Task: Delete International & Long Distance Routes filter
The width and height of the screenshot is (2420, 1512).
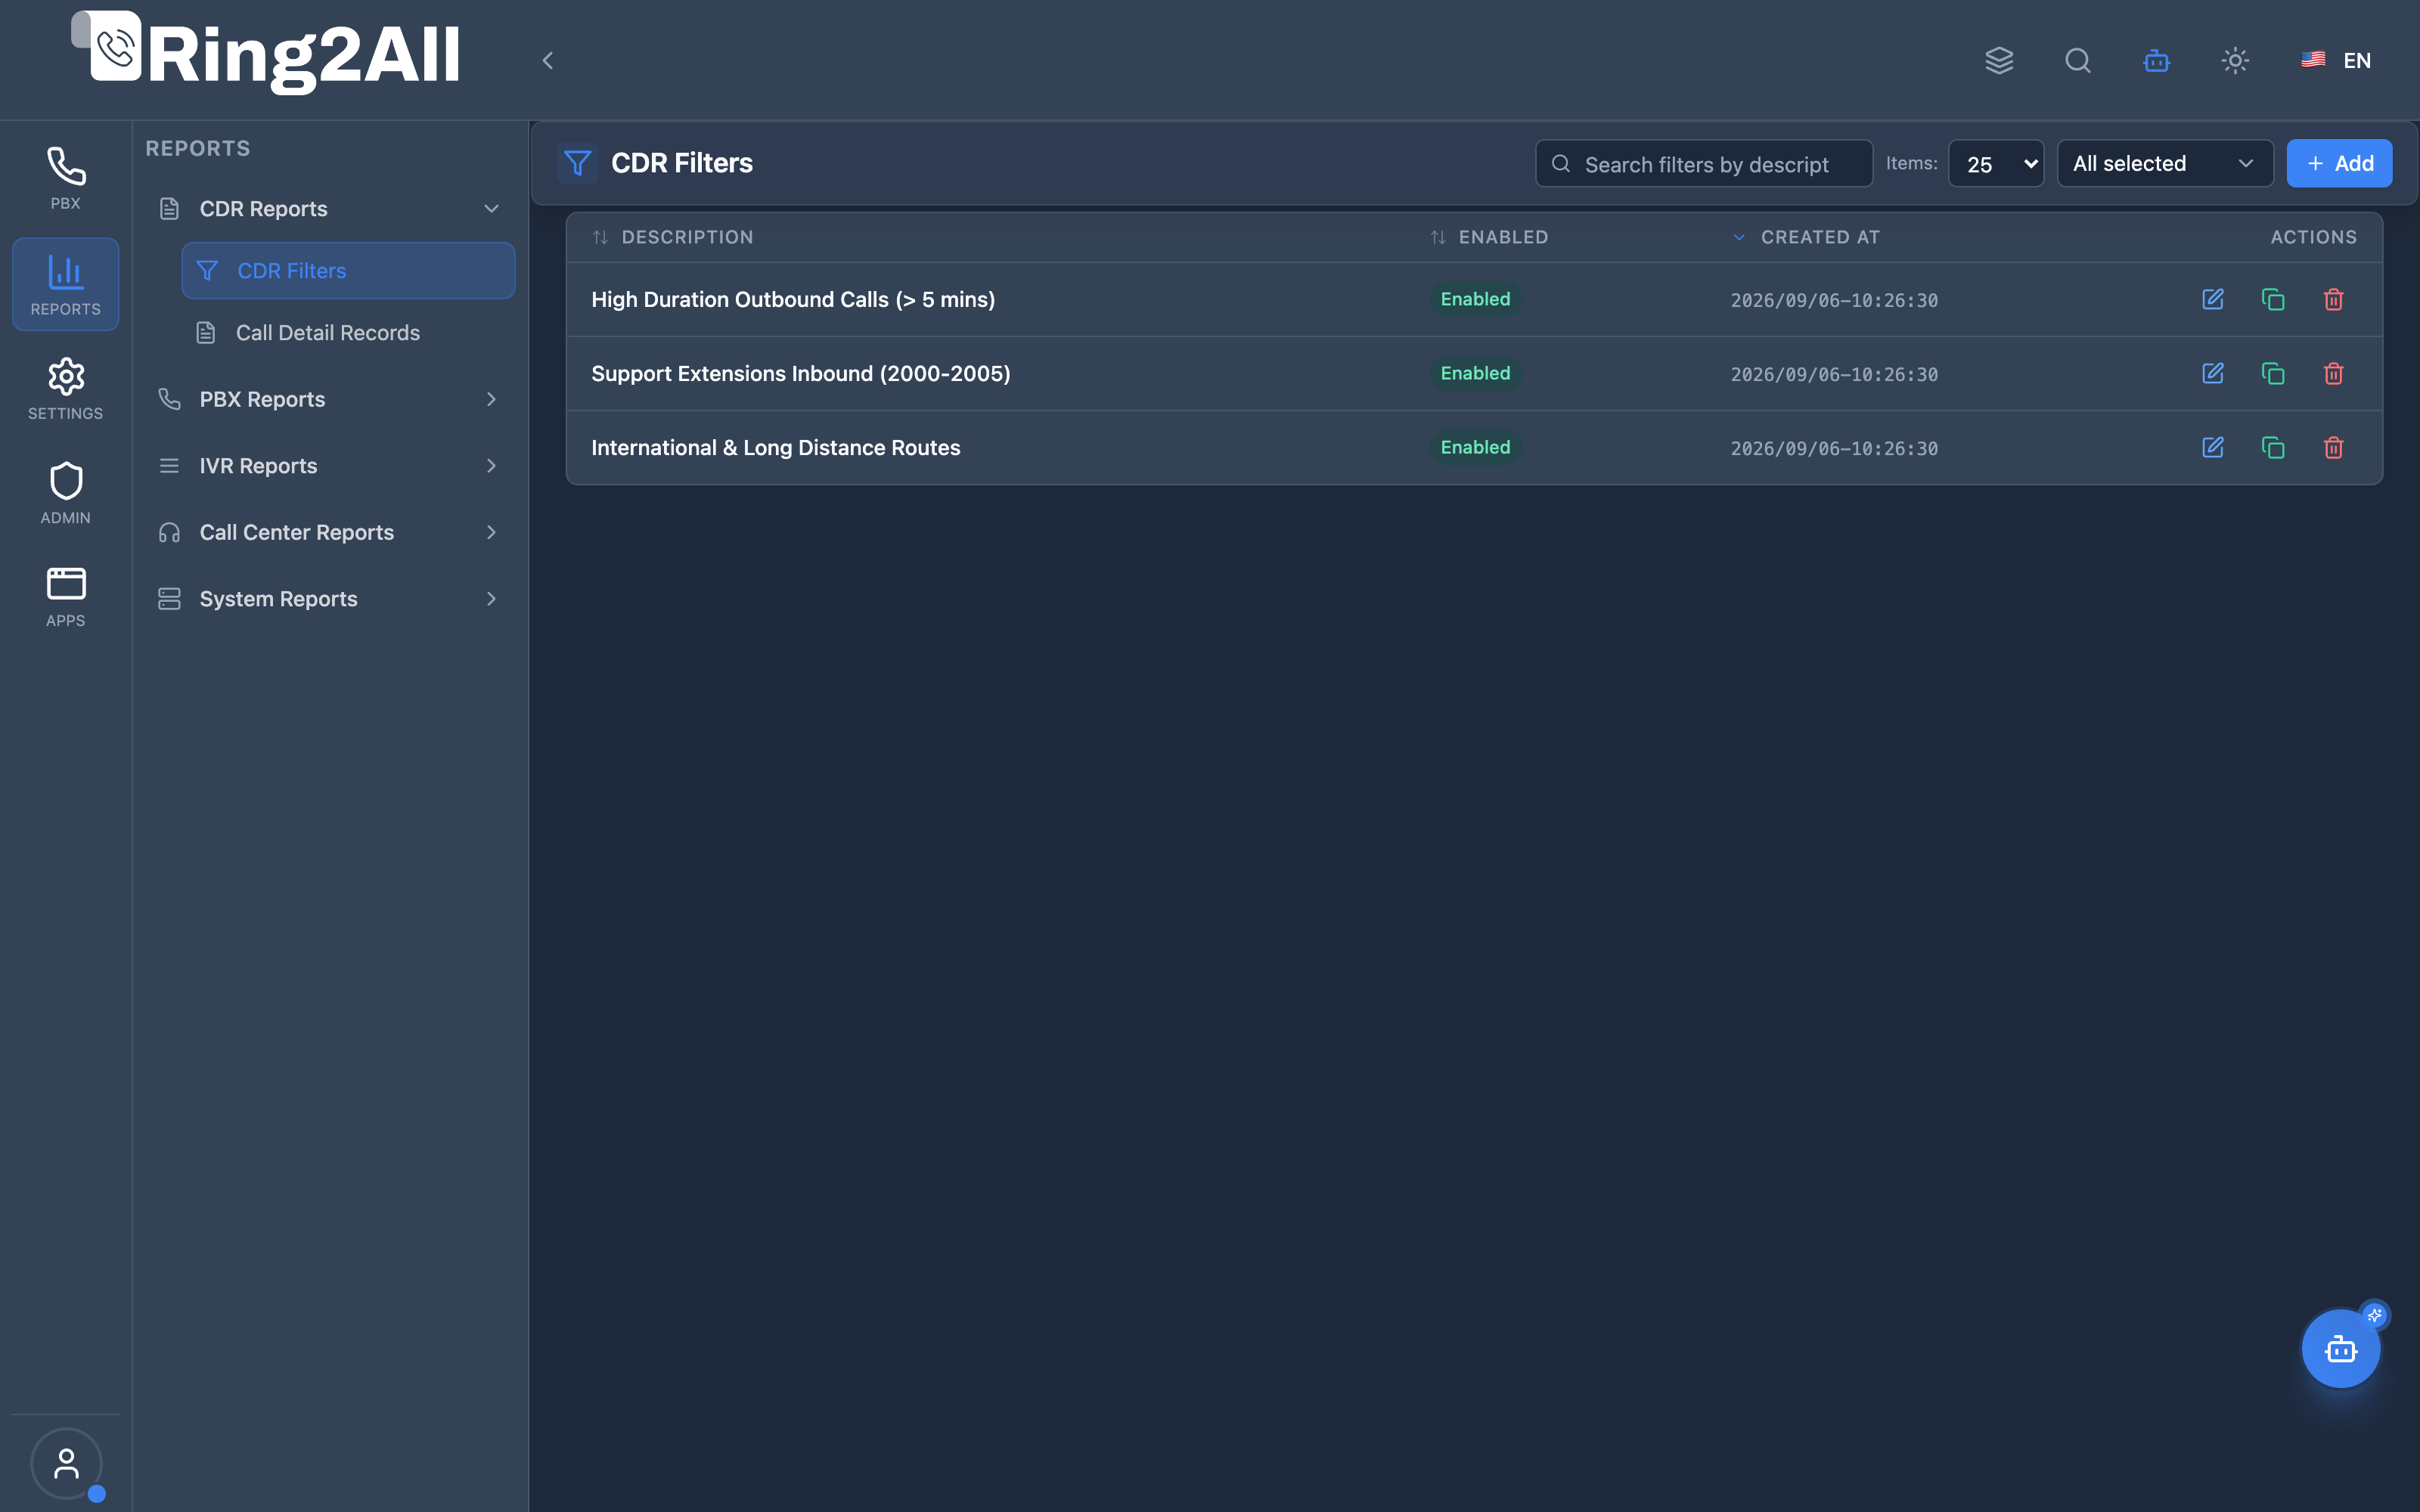Action: (x=2334, y=447)
